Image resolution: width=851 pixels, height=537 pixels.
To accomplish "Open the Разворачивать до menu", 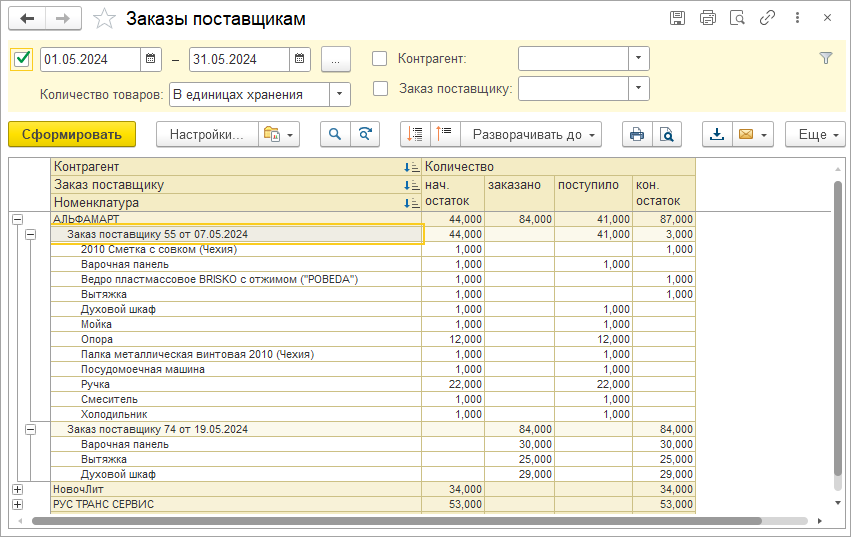I will tap(531, 134).
